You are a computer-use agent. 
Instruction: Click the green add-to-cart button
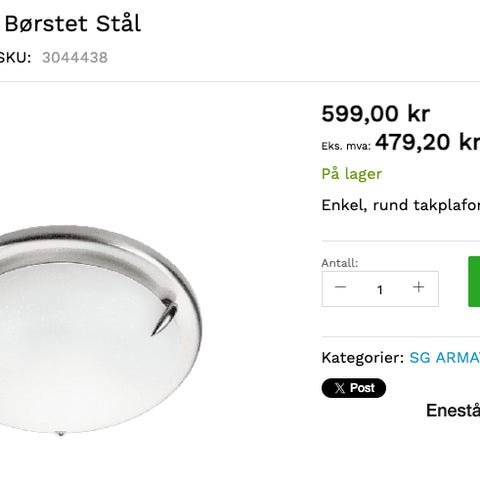pyautogui.click(x=474, y=281)
